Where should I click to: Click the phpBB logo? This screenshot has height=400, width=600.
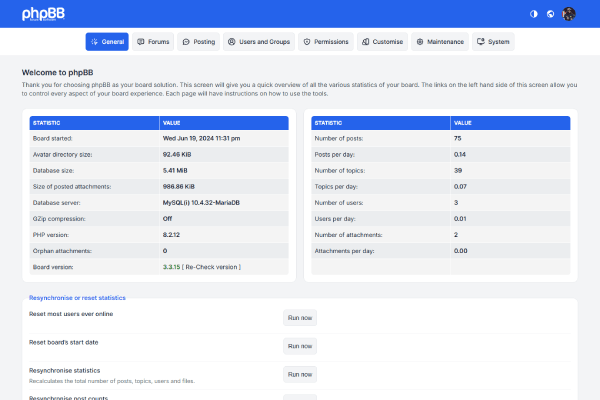coord(43,14)
